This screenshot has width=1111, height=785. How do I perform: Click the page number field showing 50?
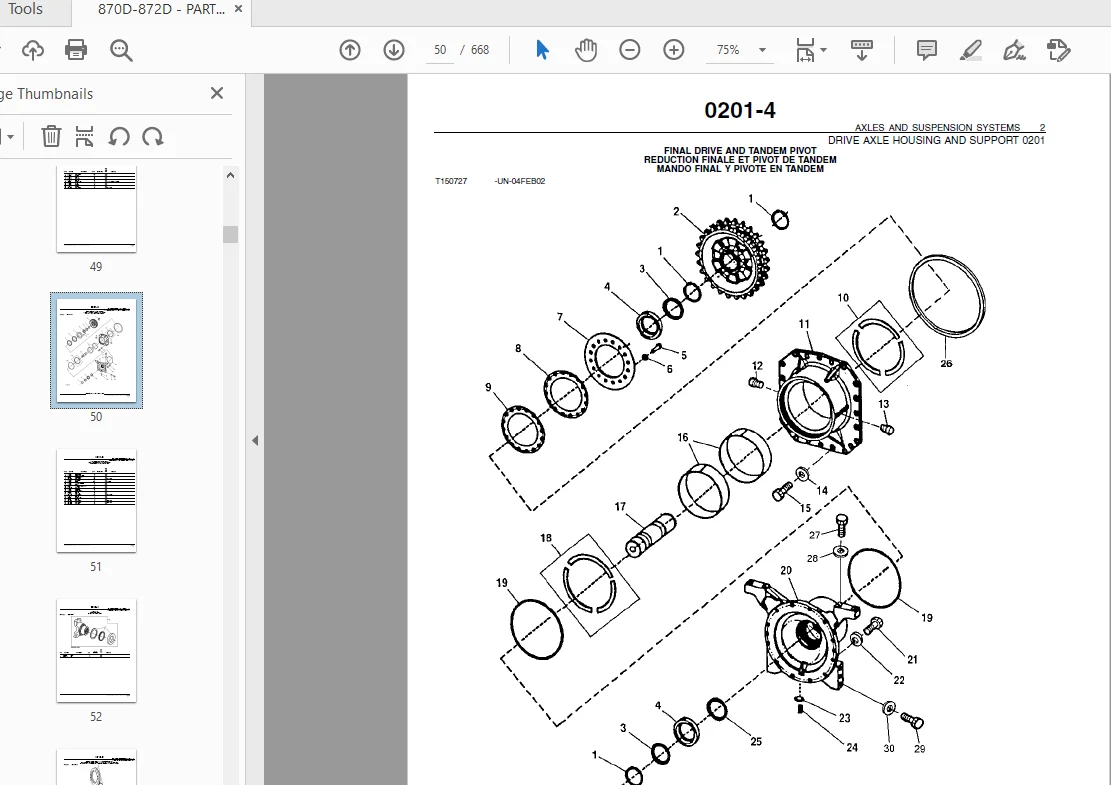[x=440, y=50]
